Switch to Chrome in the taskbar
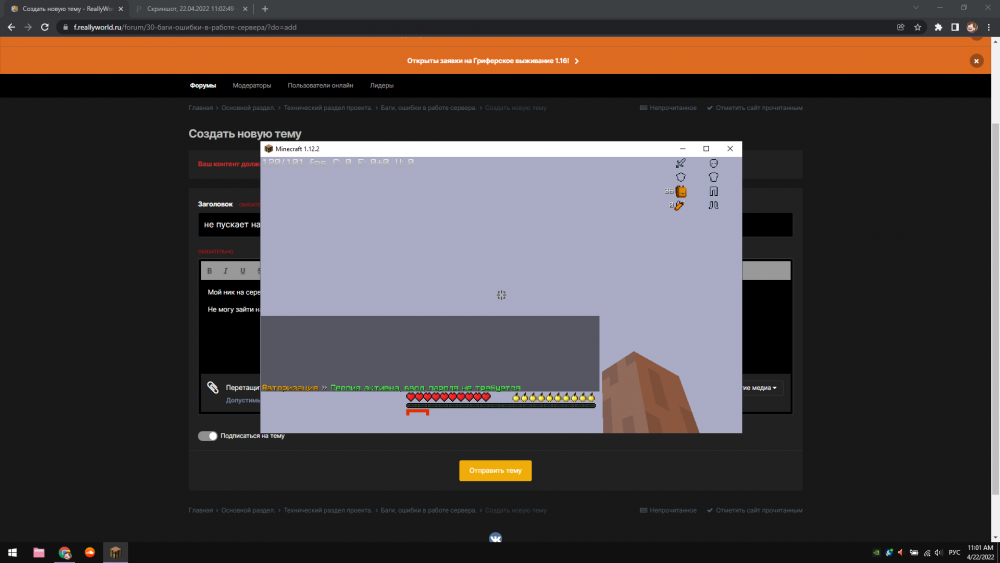The width and height of the screenshot is (1000, 563). point(64,552)
